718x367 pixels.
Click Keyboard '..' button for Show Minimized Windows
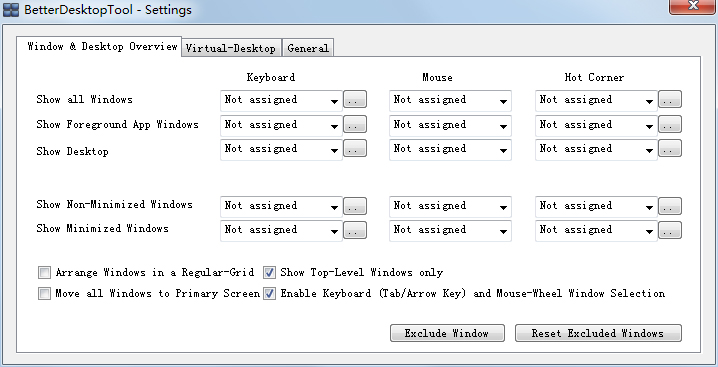click(x=355, y=230)
